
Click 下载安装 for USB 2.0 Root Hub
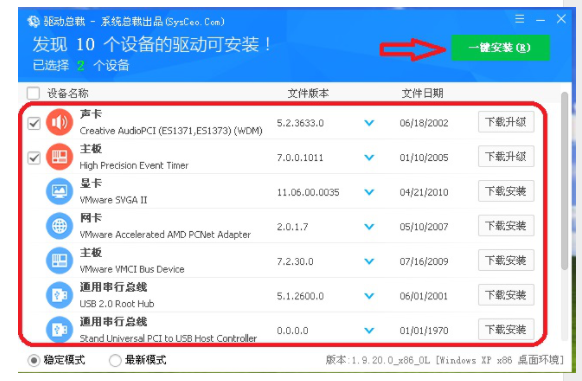[x=506, y=295]
